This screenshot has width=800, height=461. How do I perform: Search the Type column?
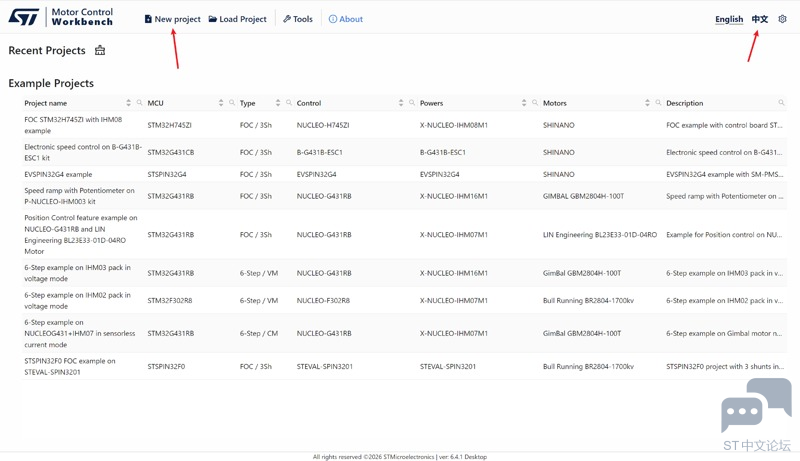(289, 103)
